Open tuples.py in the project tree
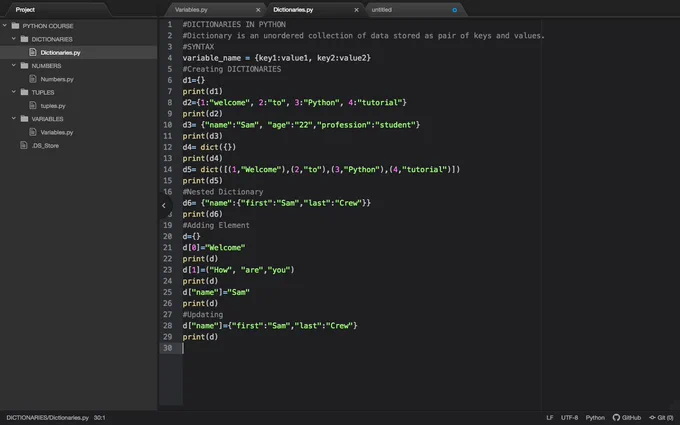This screenshot has height=425, width=680. 53,105
